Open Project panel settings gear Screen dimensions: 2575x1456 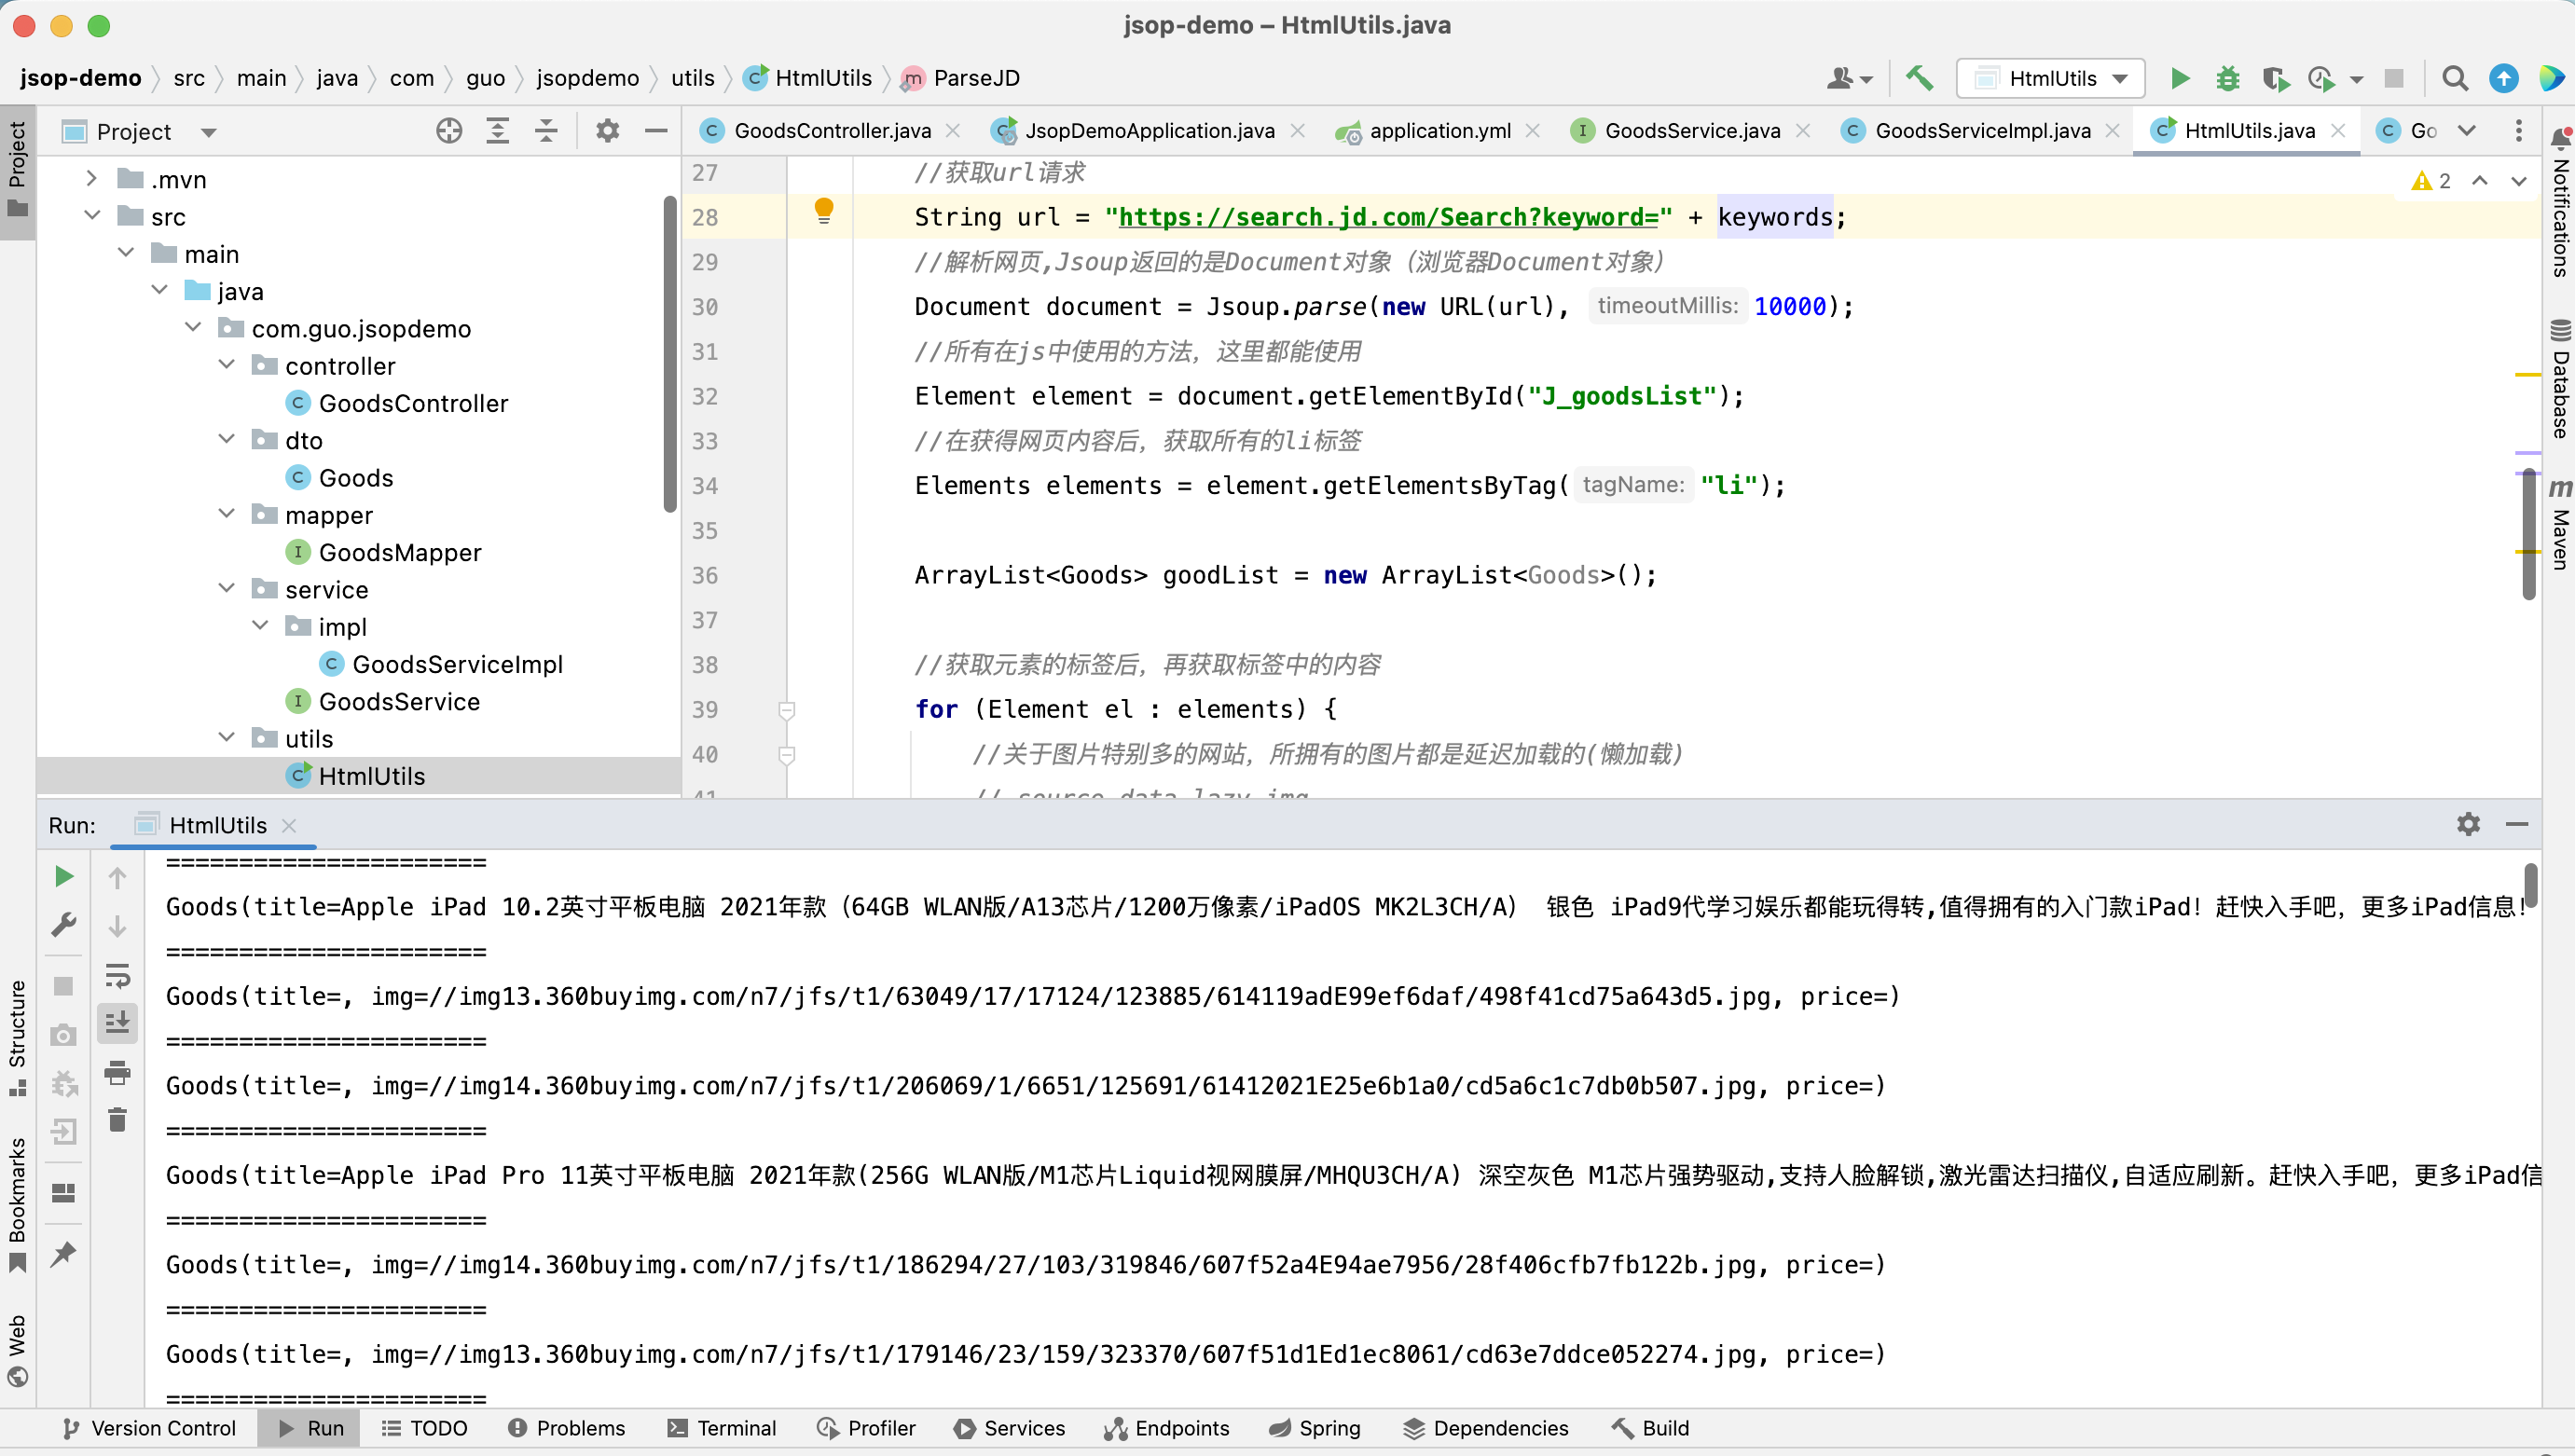point(607,131)
